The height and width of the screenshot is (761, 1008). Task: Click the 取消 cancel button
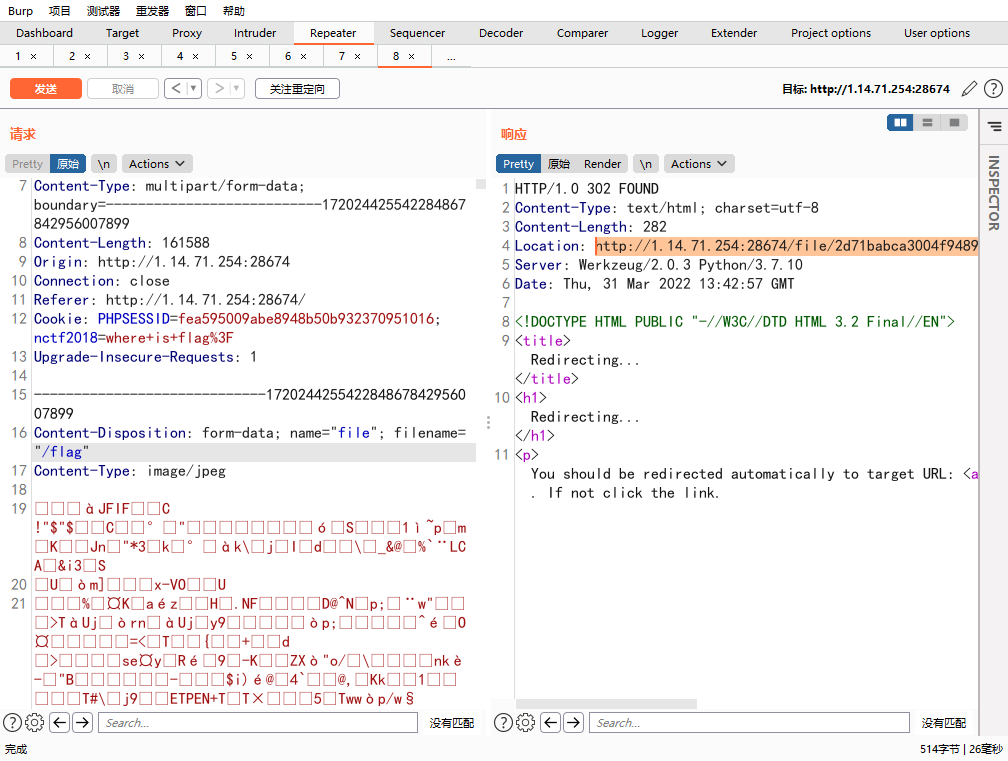123,89
